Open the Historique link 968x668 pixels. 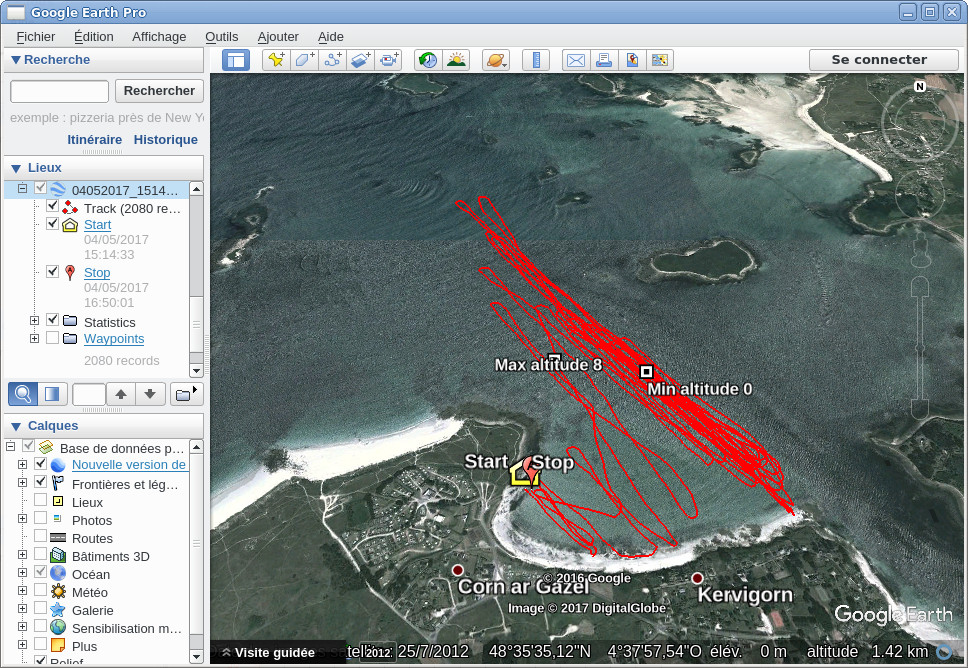pos(165,140)
